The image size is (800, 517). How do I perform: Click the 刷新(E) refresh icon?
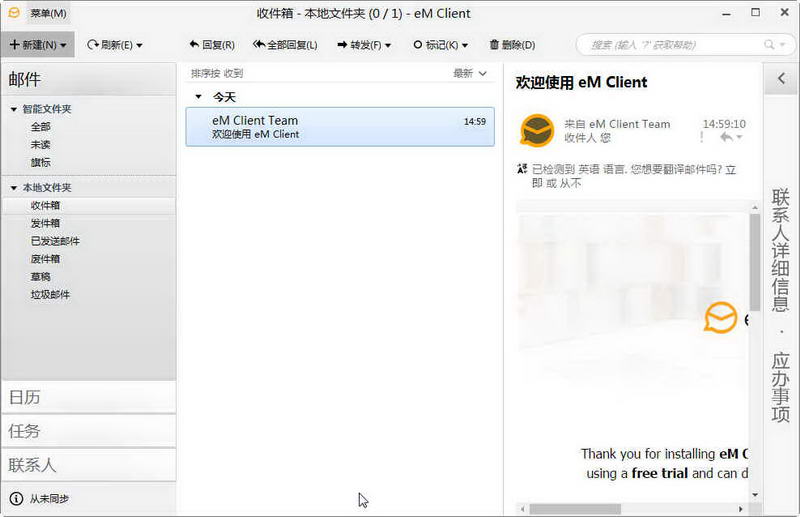tap(92, 45)
